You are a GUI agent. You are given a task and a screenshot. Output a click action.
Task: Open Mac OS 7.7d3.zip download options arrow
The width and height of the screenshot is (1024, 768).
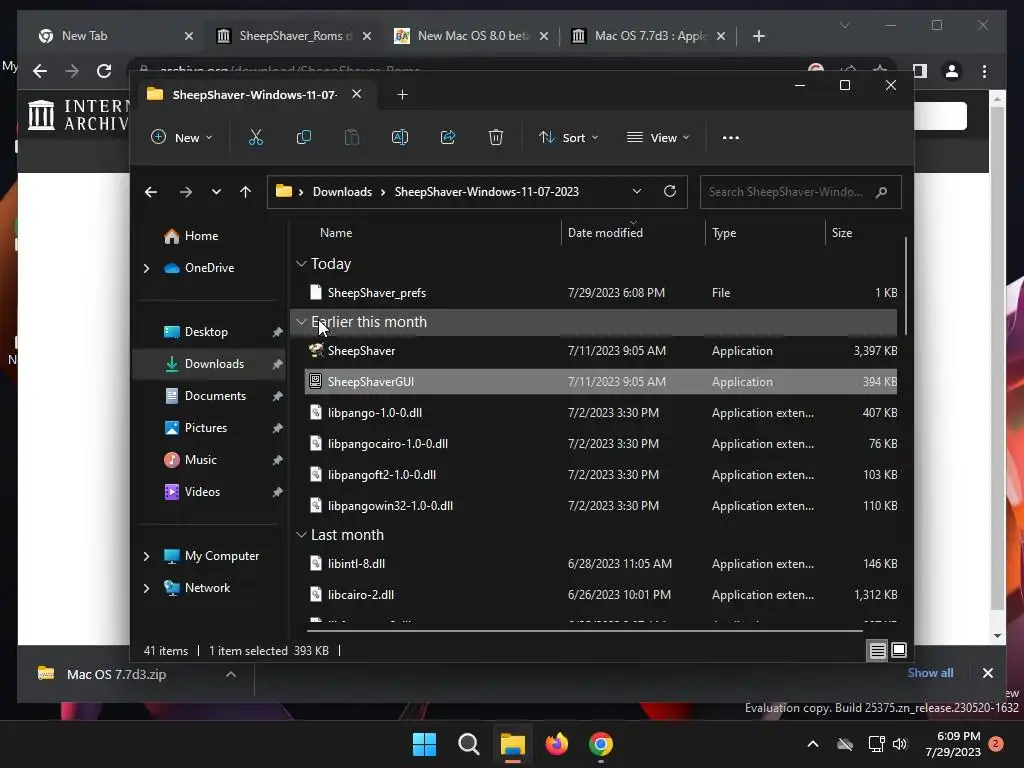click(x=231, y=674)
